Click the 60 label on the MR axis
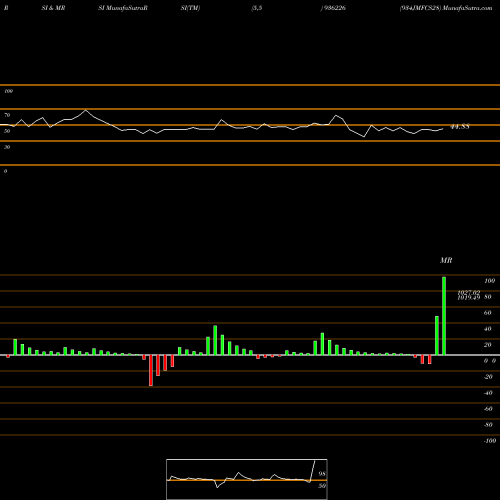This screenshot has height=500, width=500. click(488, 313)
